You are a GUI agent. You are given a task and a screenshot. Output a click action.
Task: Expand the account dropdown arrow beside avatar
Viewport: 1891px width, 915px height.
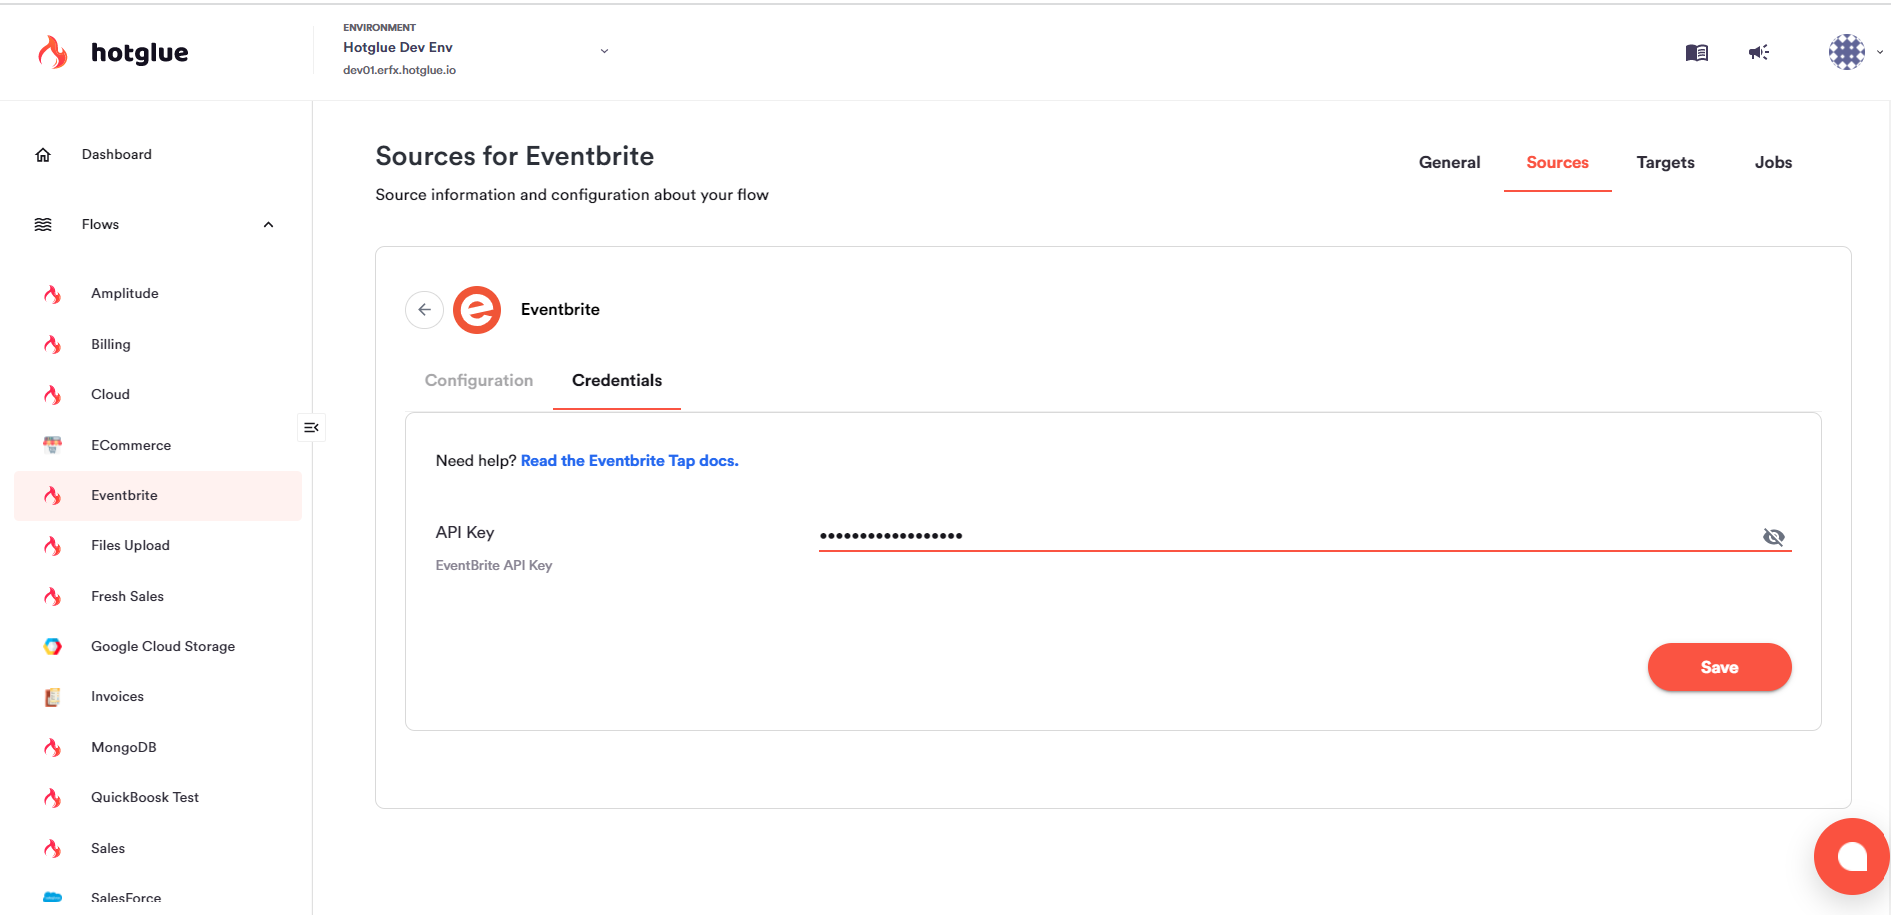(1880, 52)
